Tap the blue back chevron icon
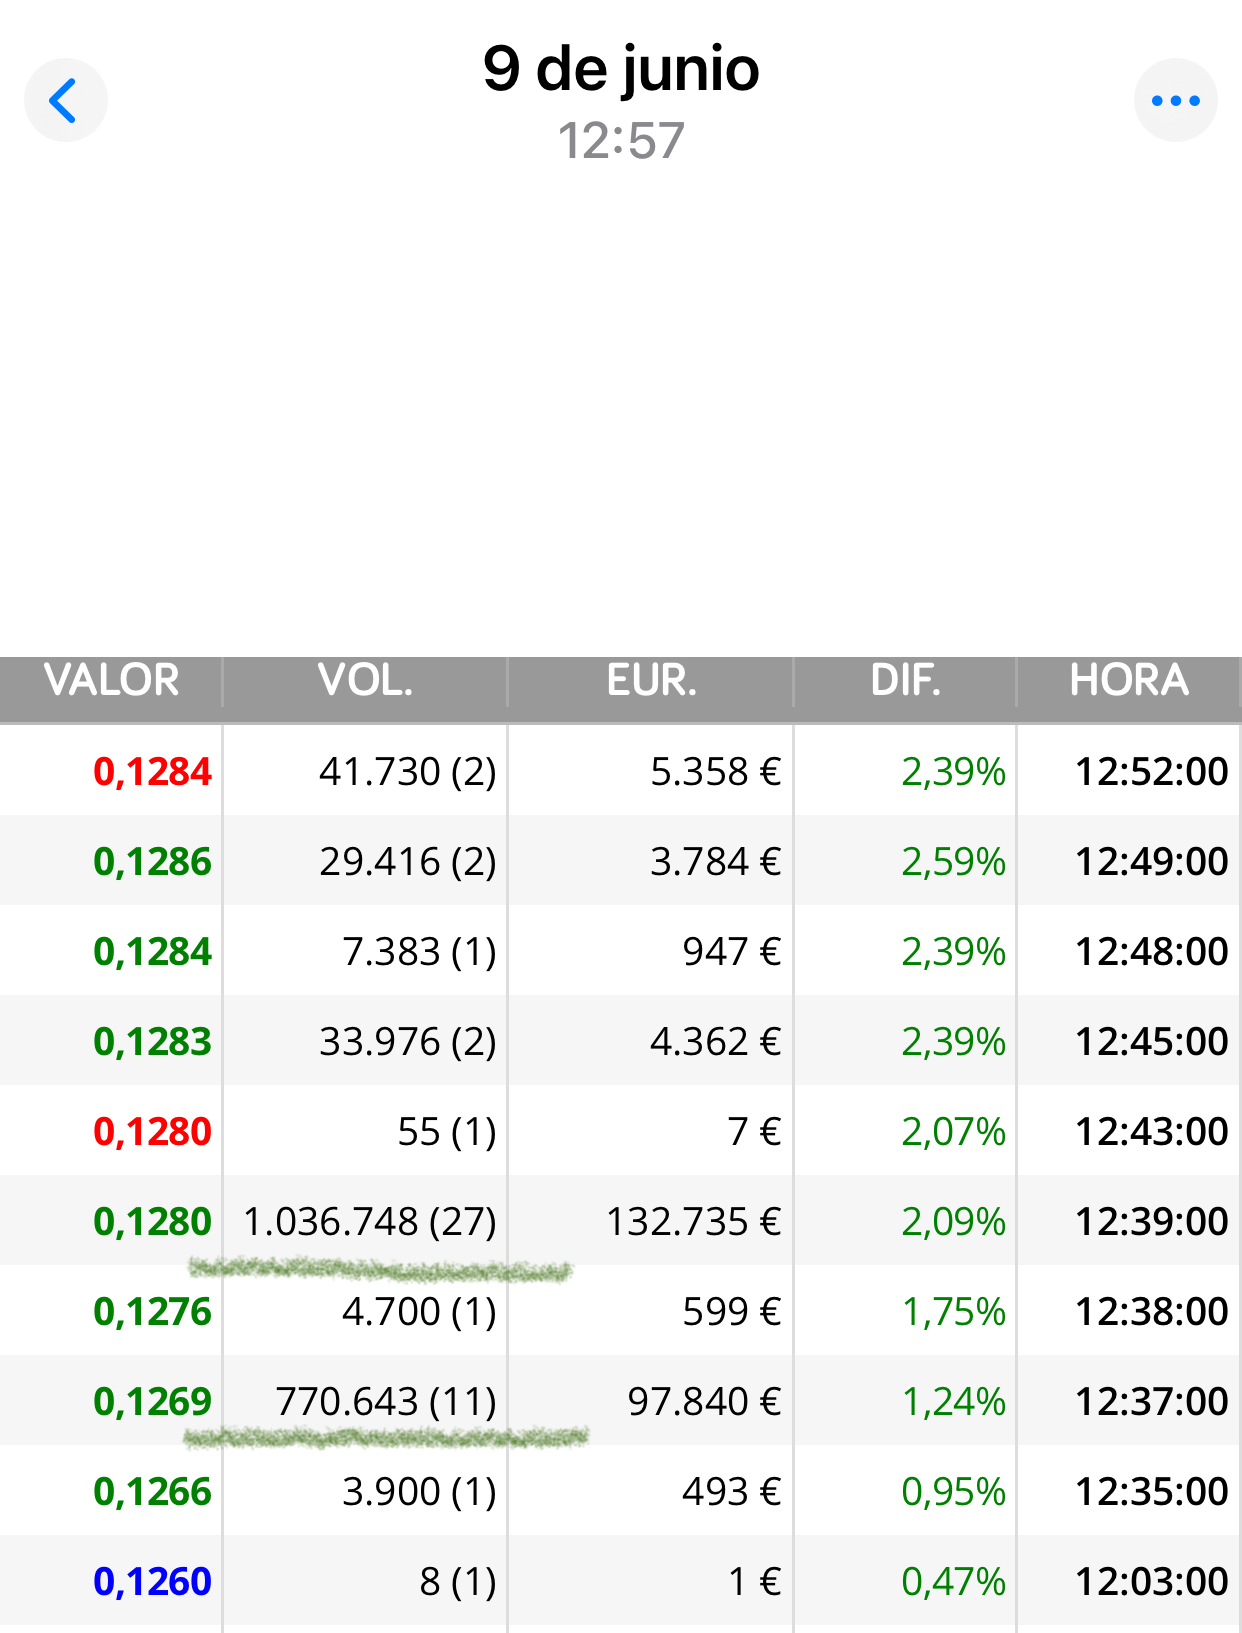Viewport: 1242px width, 1633px height. click(x=65, y=100)
